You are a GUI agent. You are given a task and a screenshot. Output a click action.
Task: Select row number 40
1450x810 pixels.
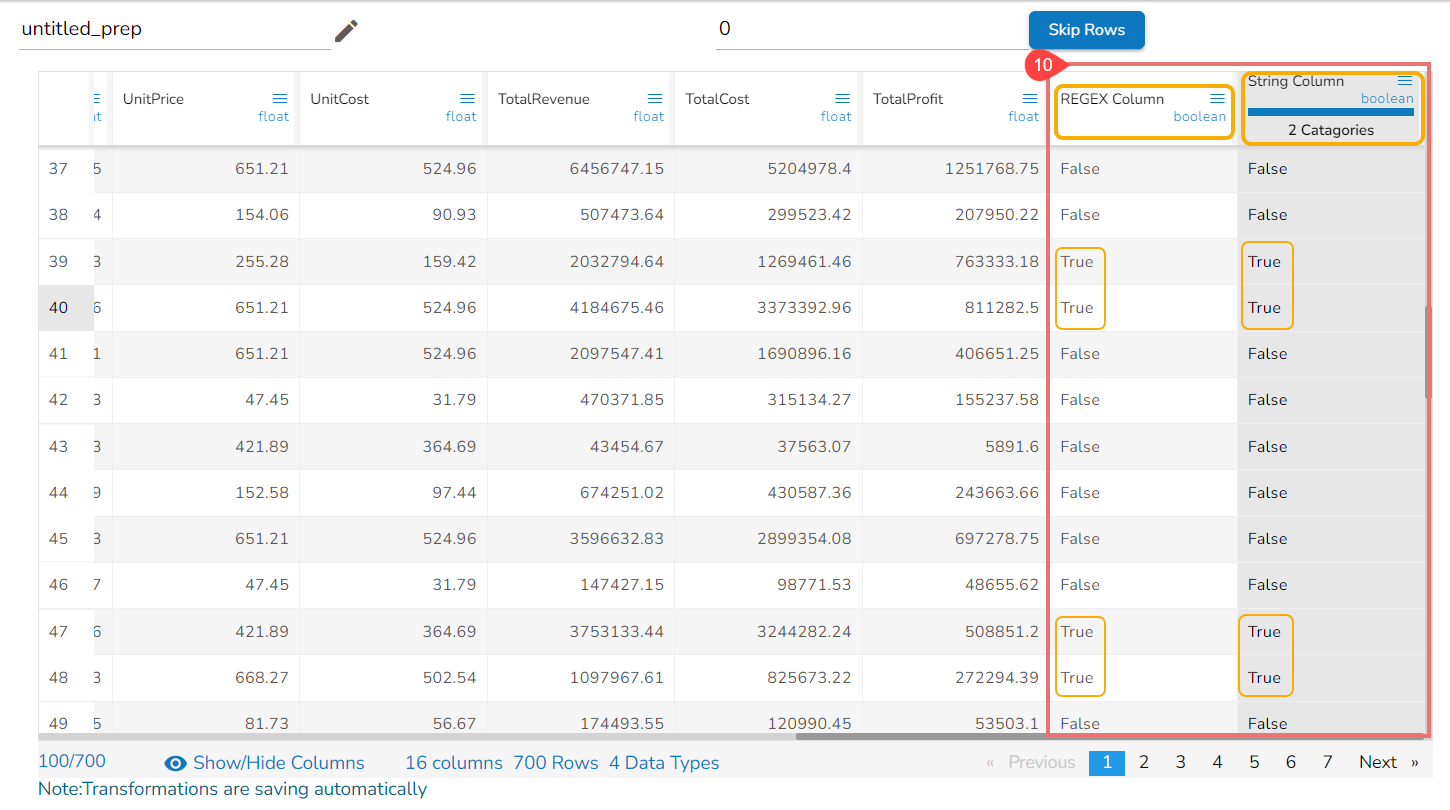pyautogui.click(x=59, y=308)
